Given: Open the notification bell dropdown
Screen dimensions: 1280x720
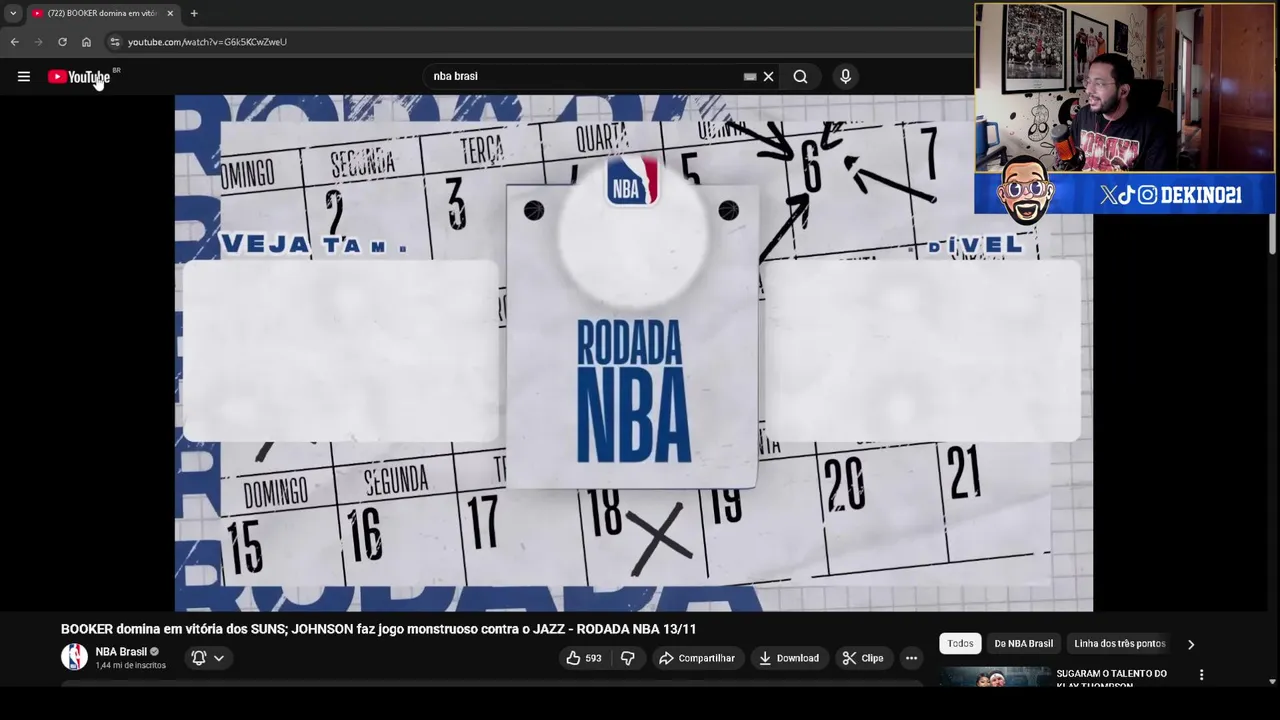Looking at the screenshot, I should 208,658.
